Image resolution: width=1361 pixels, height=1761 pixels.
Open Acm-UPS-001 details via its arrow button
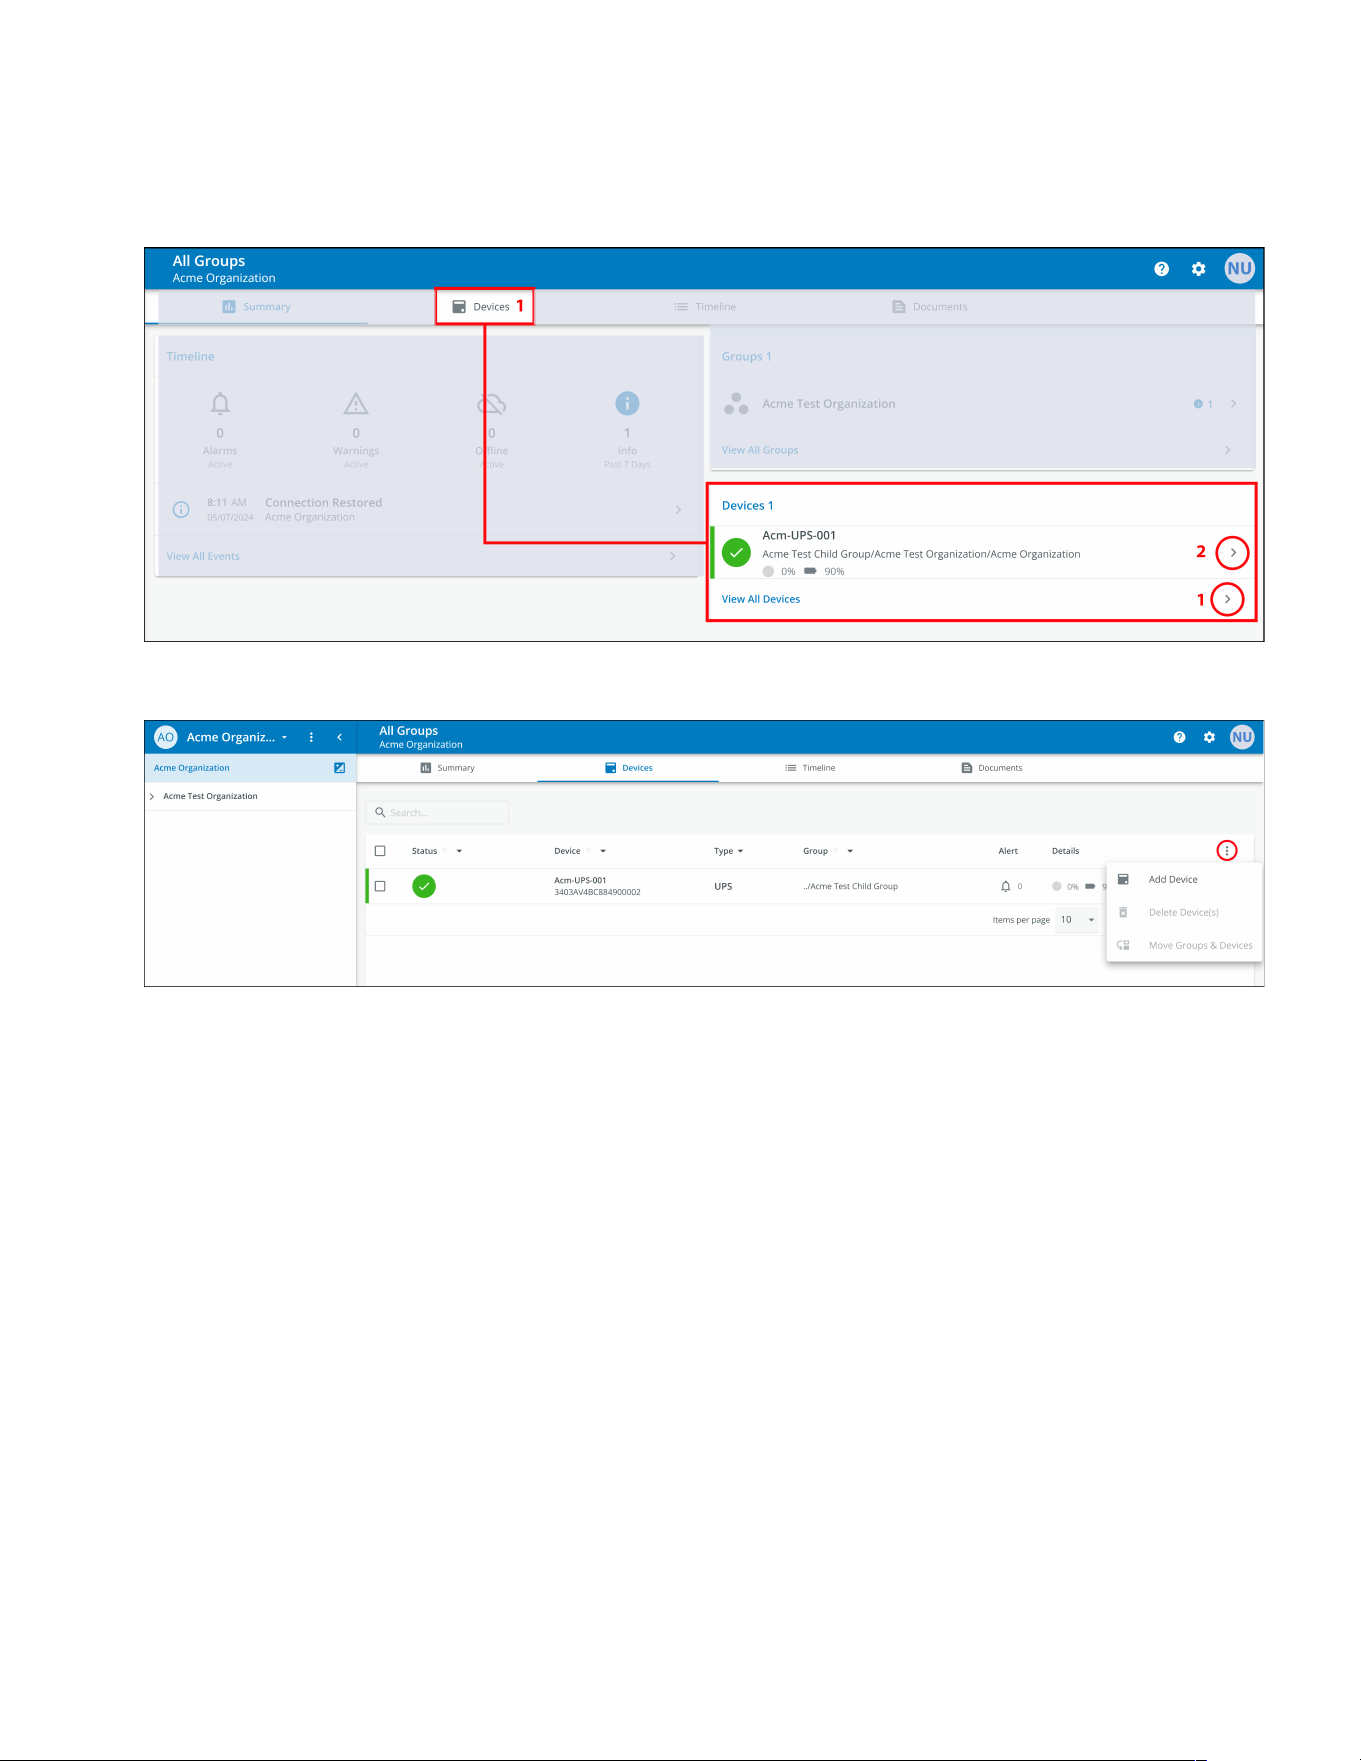tap(1233, 552)
